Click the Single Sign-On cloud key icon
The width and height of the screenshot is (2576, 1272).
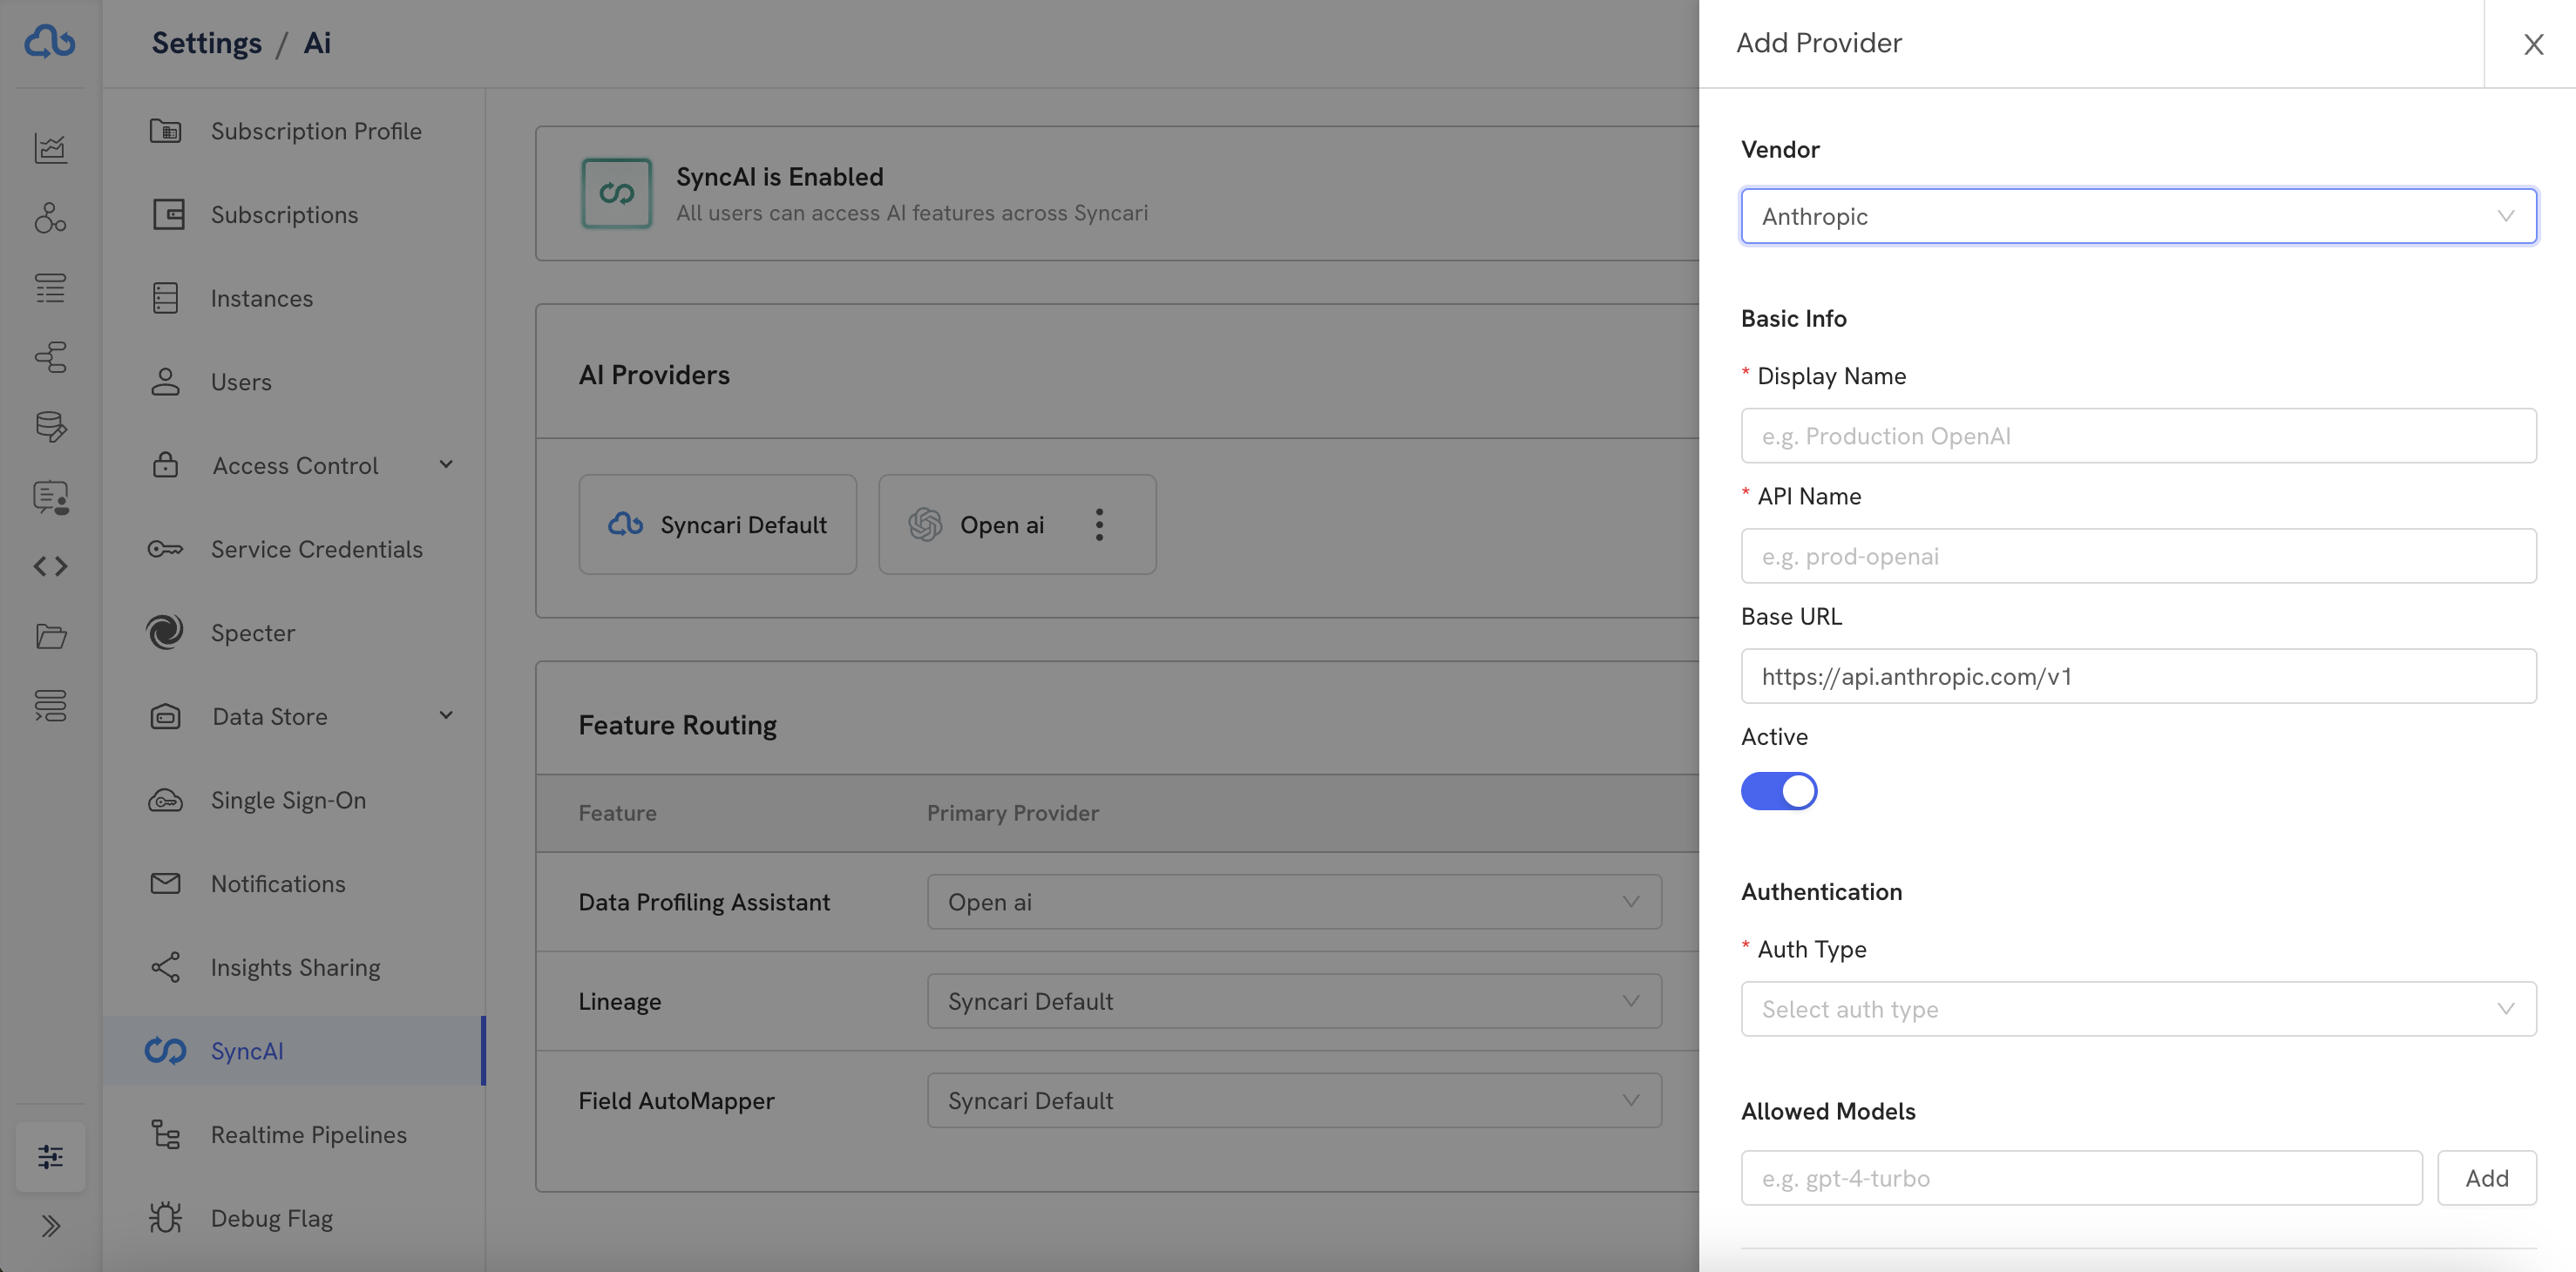[x=165, y=800]
